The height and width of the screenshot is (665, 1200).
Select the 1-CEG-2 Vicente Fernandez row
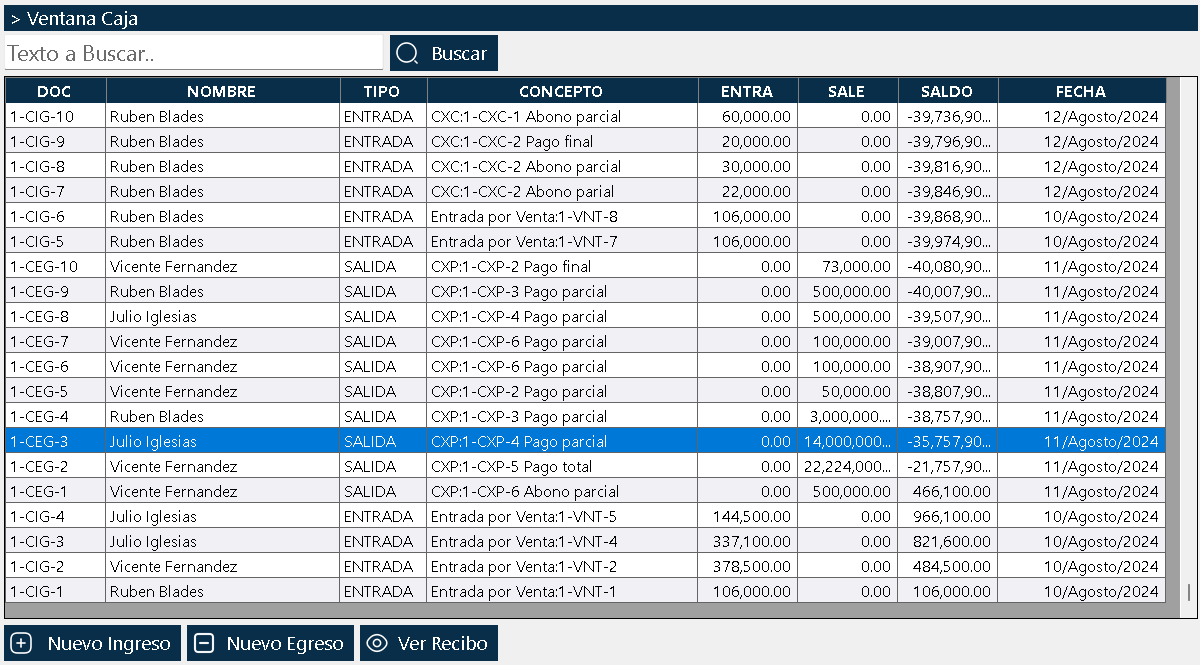[x=585, y=466]
